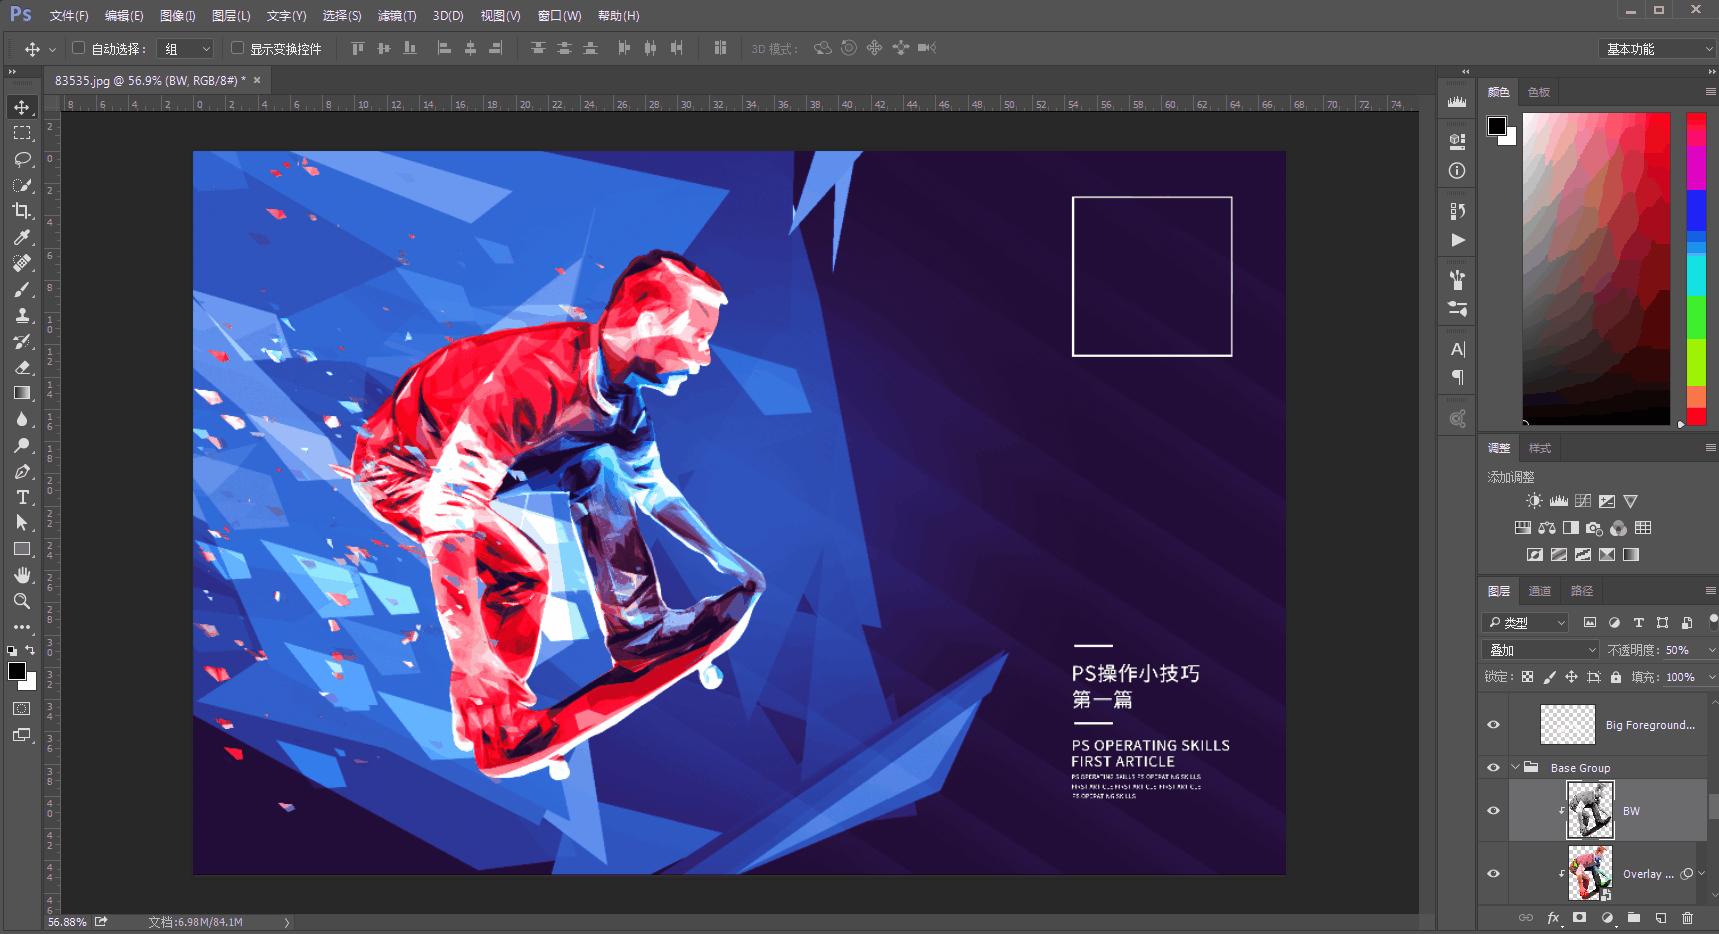Select the Eyedropper tool
Image resolution: width=1719 pixels, height=934 pixels.
[22, 237]
